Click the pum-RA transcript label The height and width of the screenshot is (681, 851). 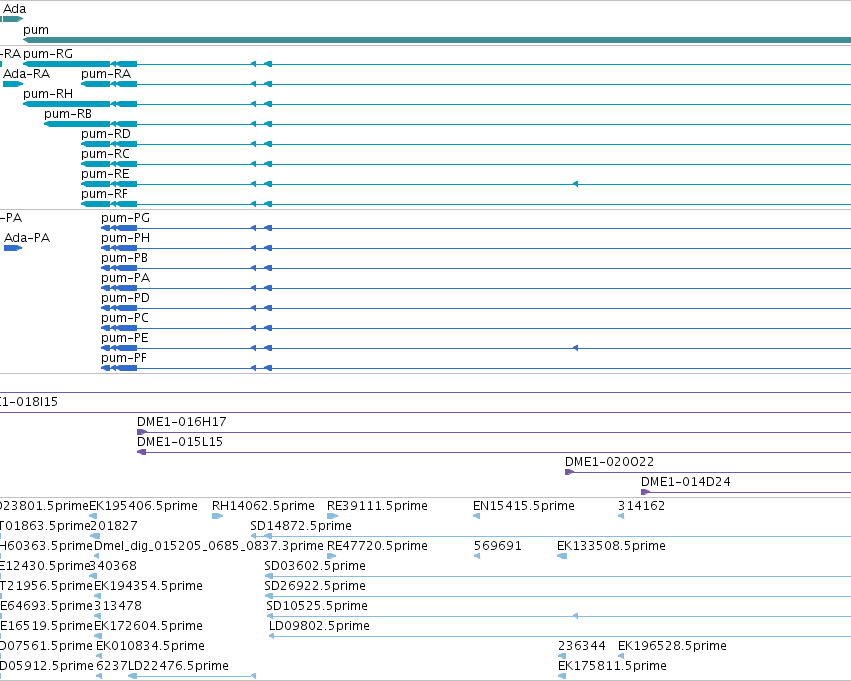coord(106,74)
